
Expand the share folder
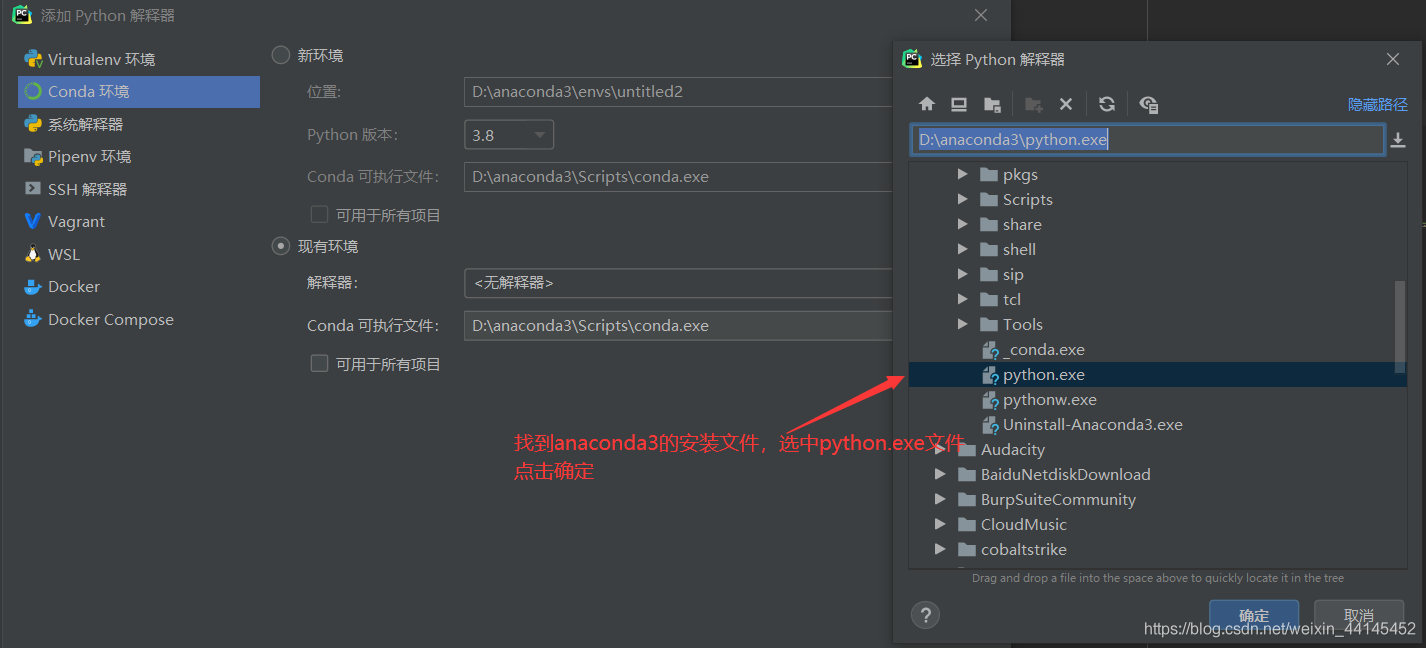(x=962, y=224)
